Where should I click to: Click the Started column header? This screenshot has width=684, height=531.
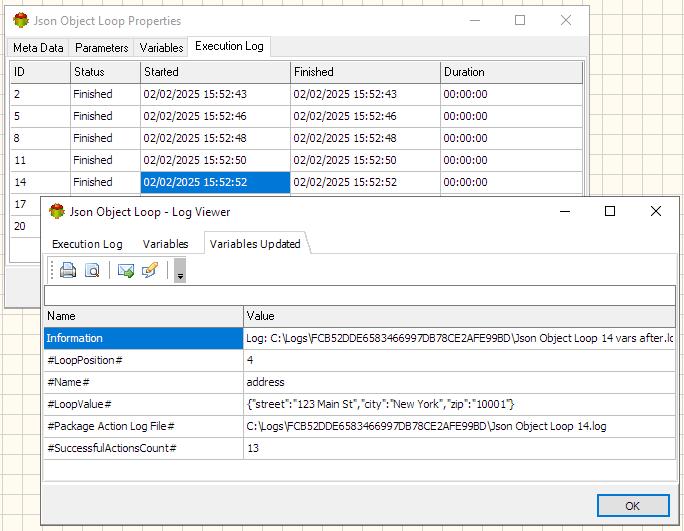click(215, 72)
